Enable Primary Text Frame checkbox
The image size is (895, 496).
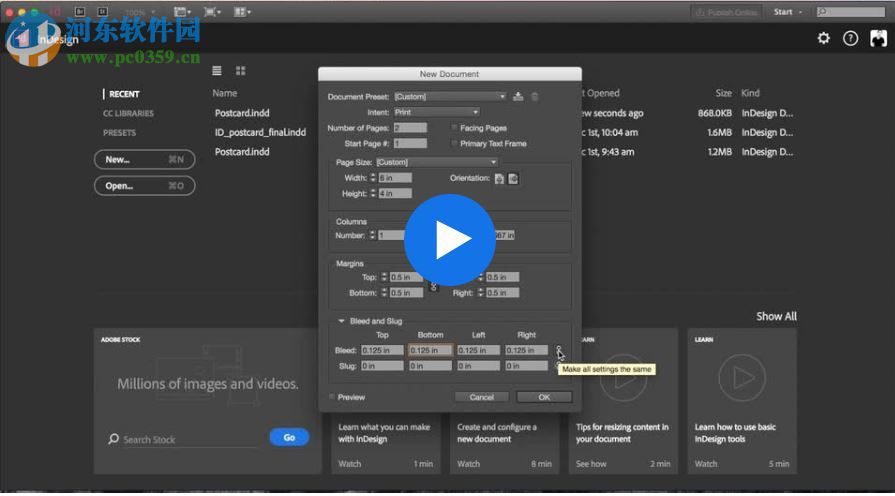click(x=455, y=143)
